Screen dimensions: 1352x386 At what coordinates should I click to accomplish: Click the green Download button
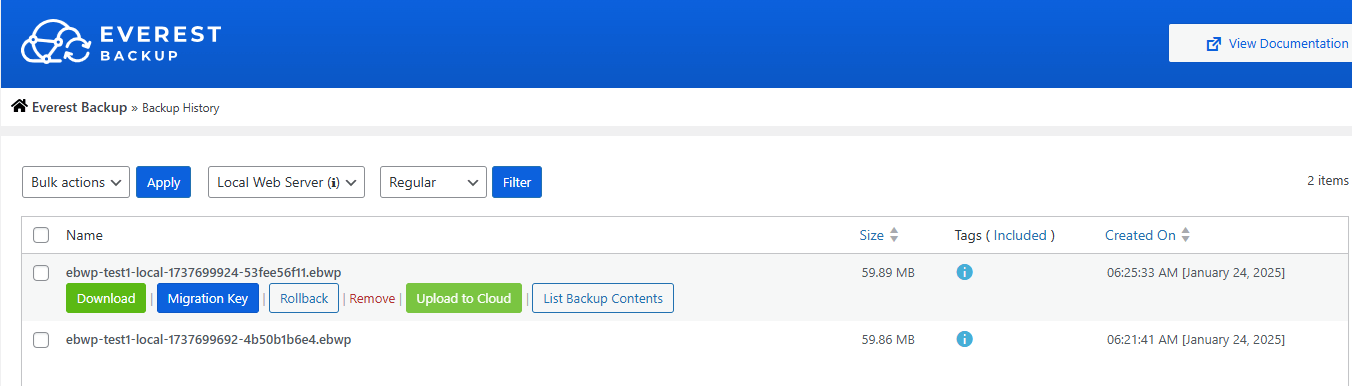pyautogui.click(x=106, y=298)
